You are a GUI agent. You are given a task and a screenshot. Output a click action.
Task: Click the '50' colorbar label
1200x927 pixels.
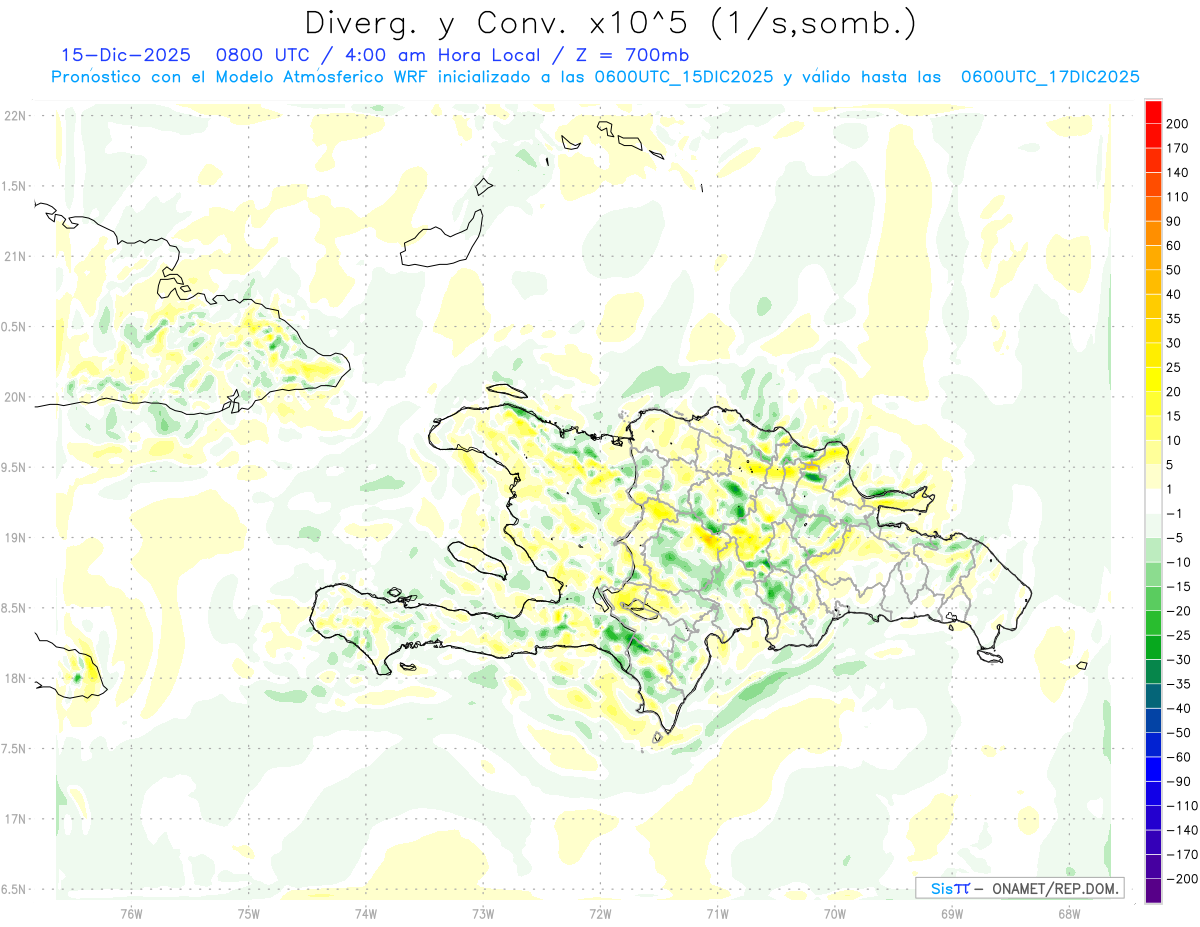pyautogui.click(x=1173, y=270)
